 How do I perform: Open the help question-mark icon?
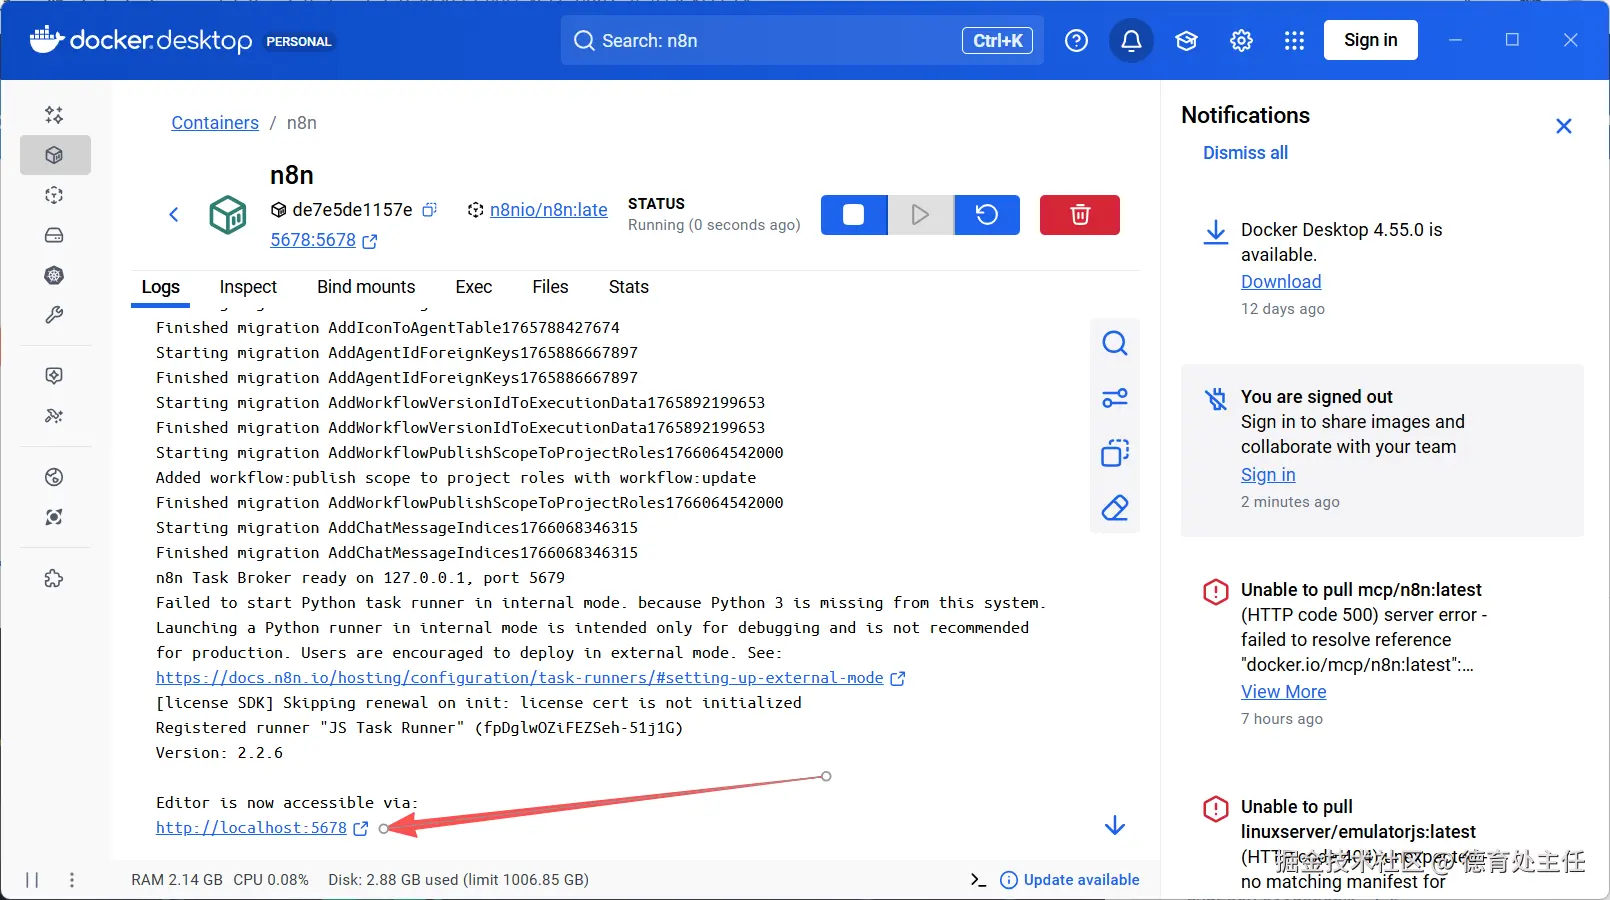pos(1076,40)
